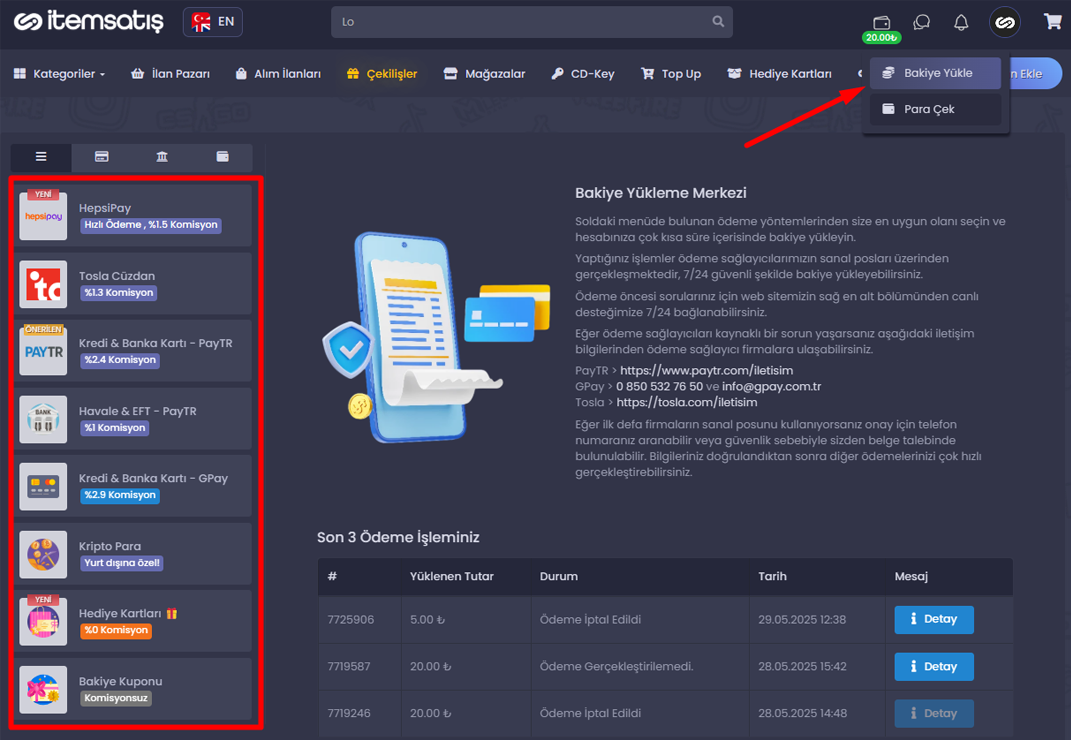Click the Tosla logo icon
The height and width of the screenshot is (740, 1071).
click(43, 284)
